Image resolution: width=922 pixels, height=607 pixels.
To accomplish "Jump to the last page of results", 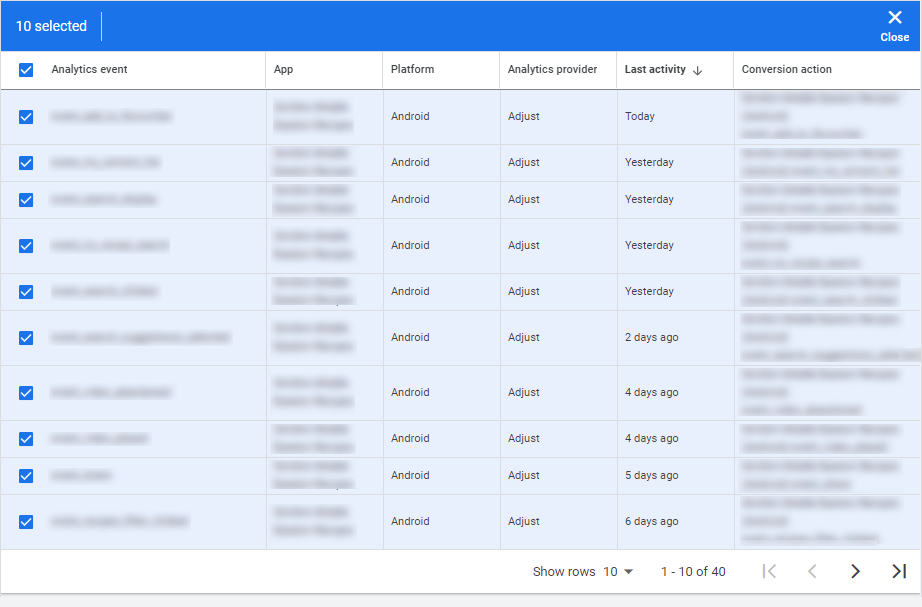I will pyautogui.click(x=898, y=571).
